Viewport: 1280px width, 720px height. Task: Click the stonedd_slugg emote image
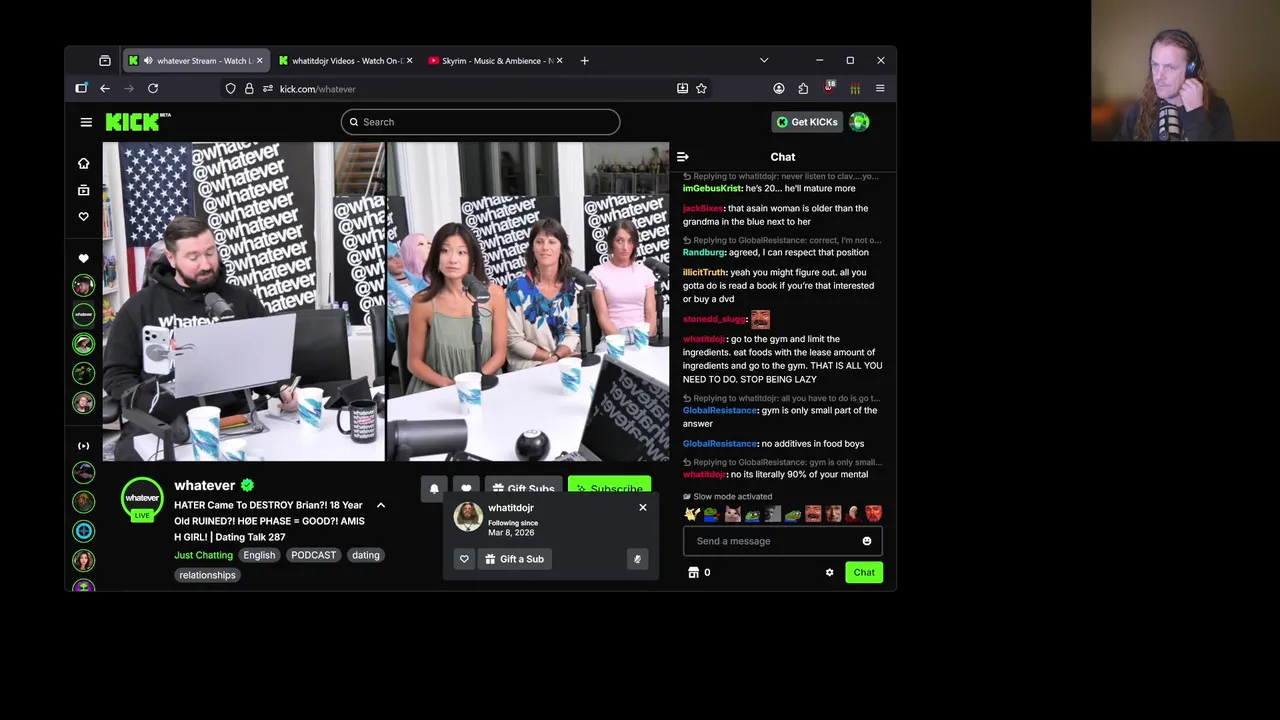point(760,319)
